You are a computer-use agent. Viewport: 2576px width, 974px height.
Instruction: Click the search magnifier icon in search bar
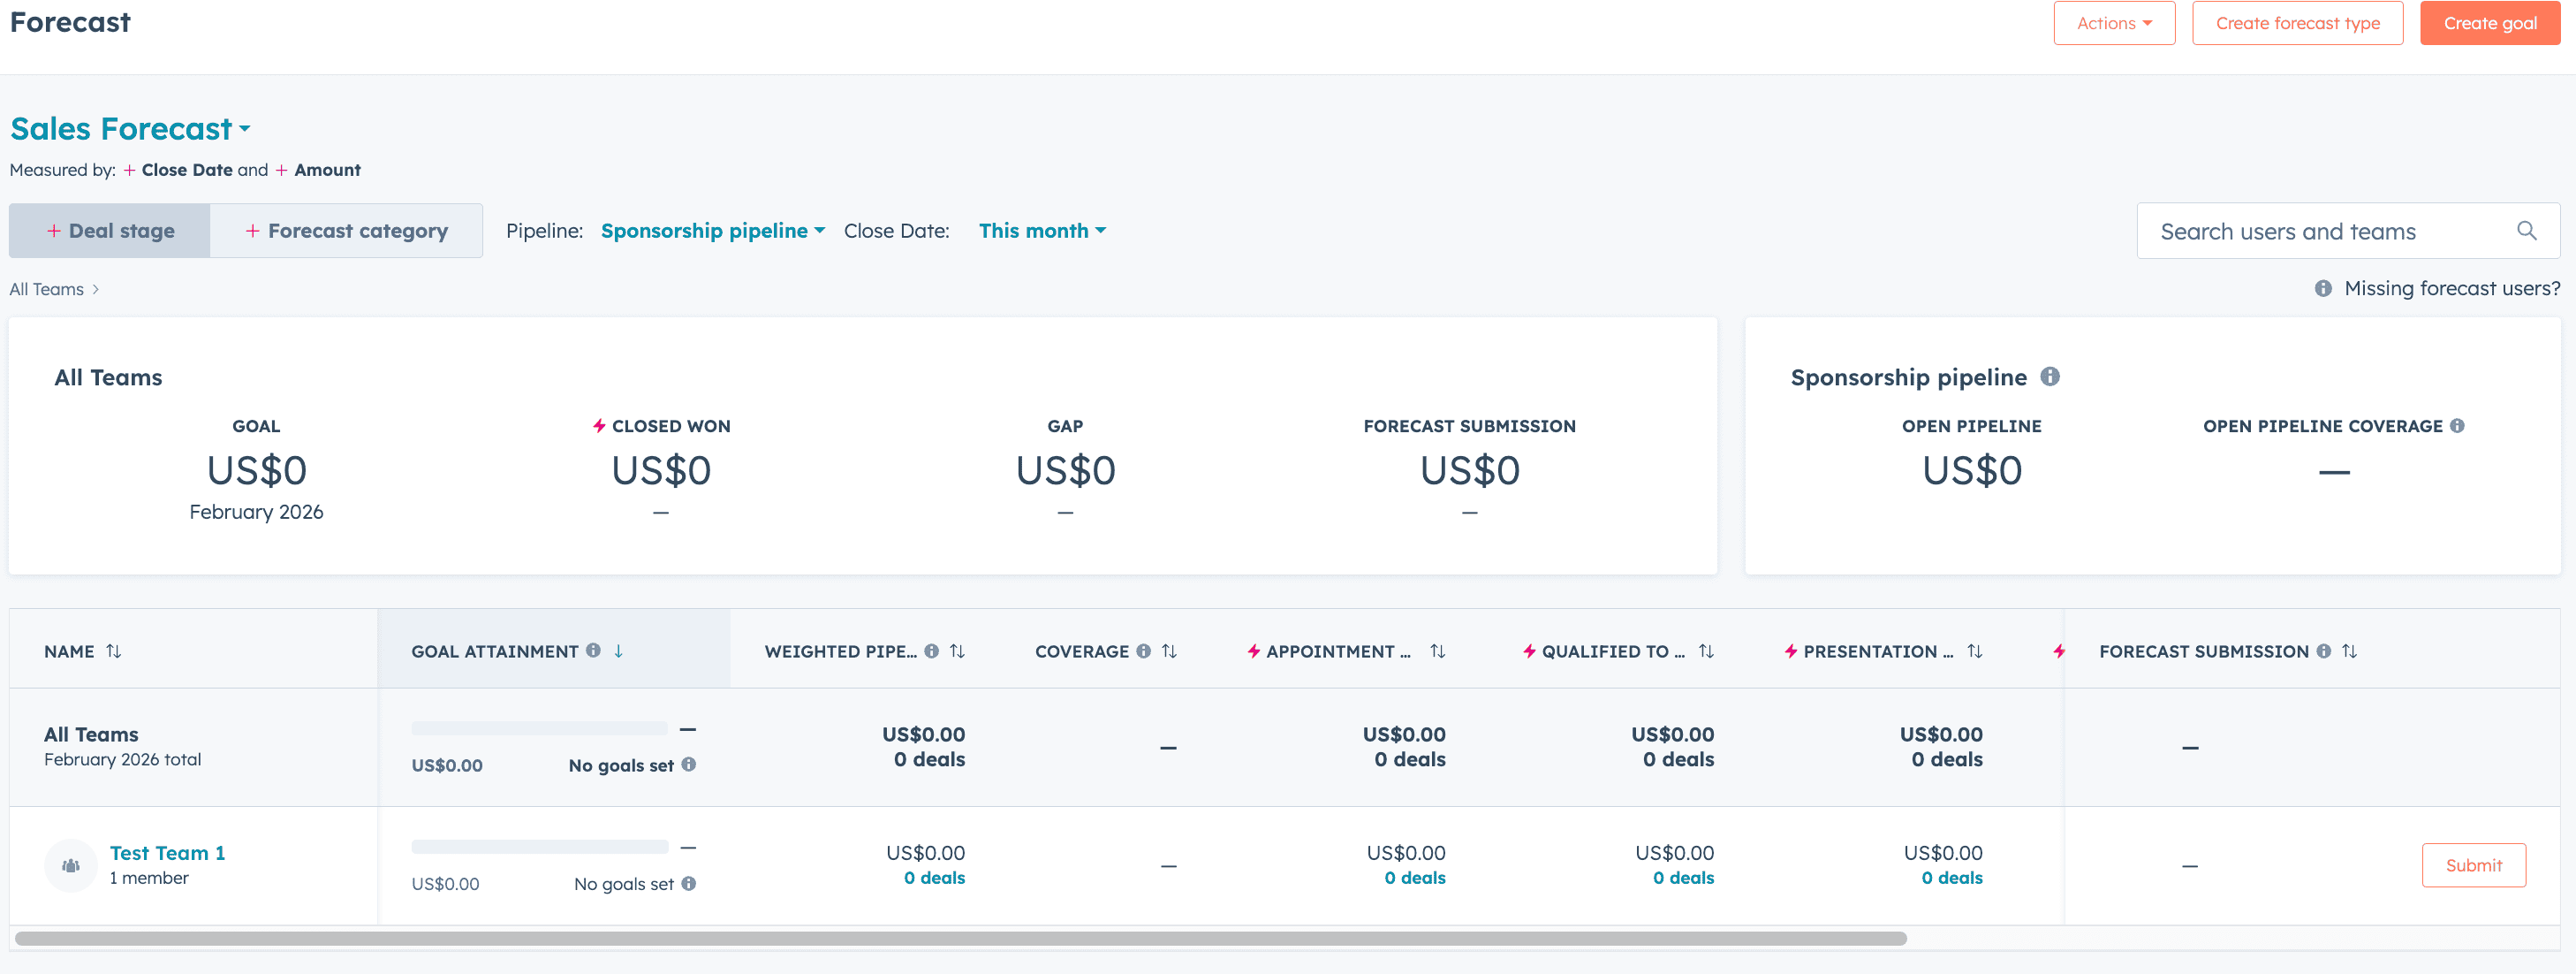[x=2527, y=230]
